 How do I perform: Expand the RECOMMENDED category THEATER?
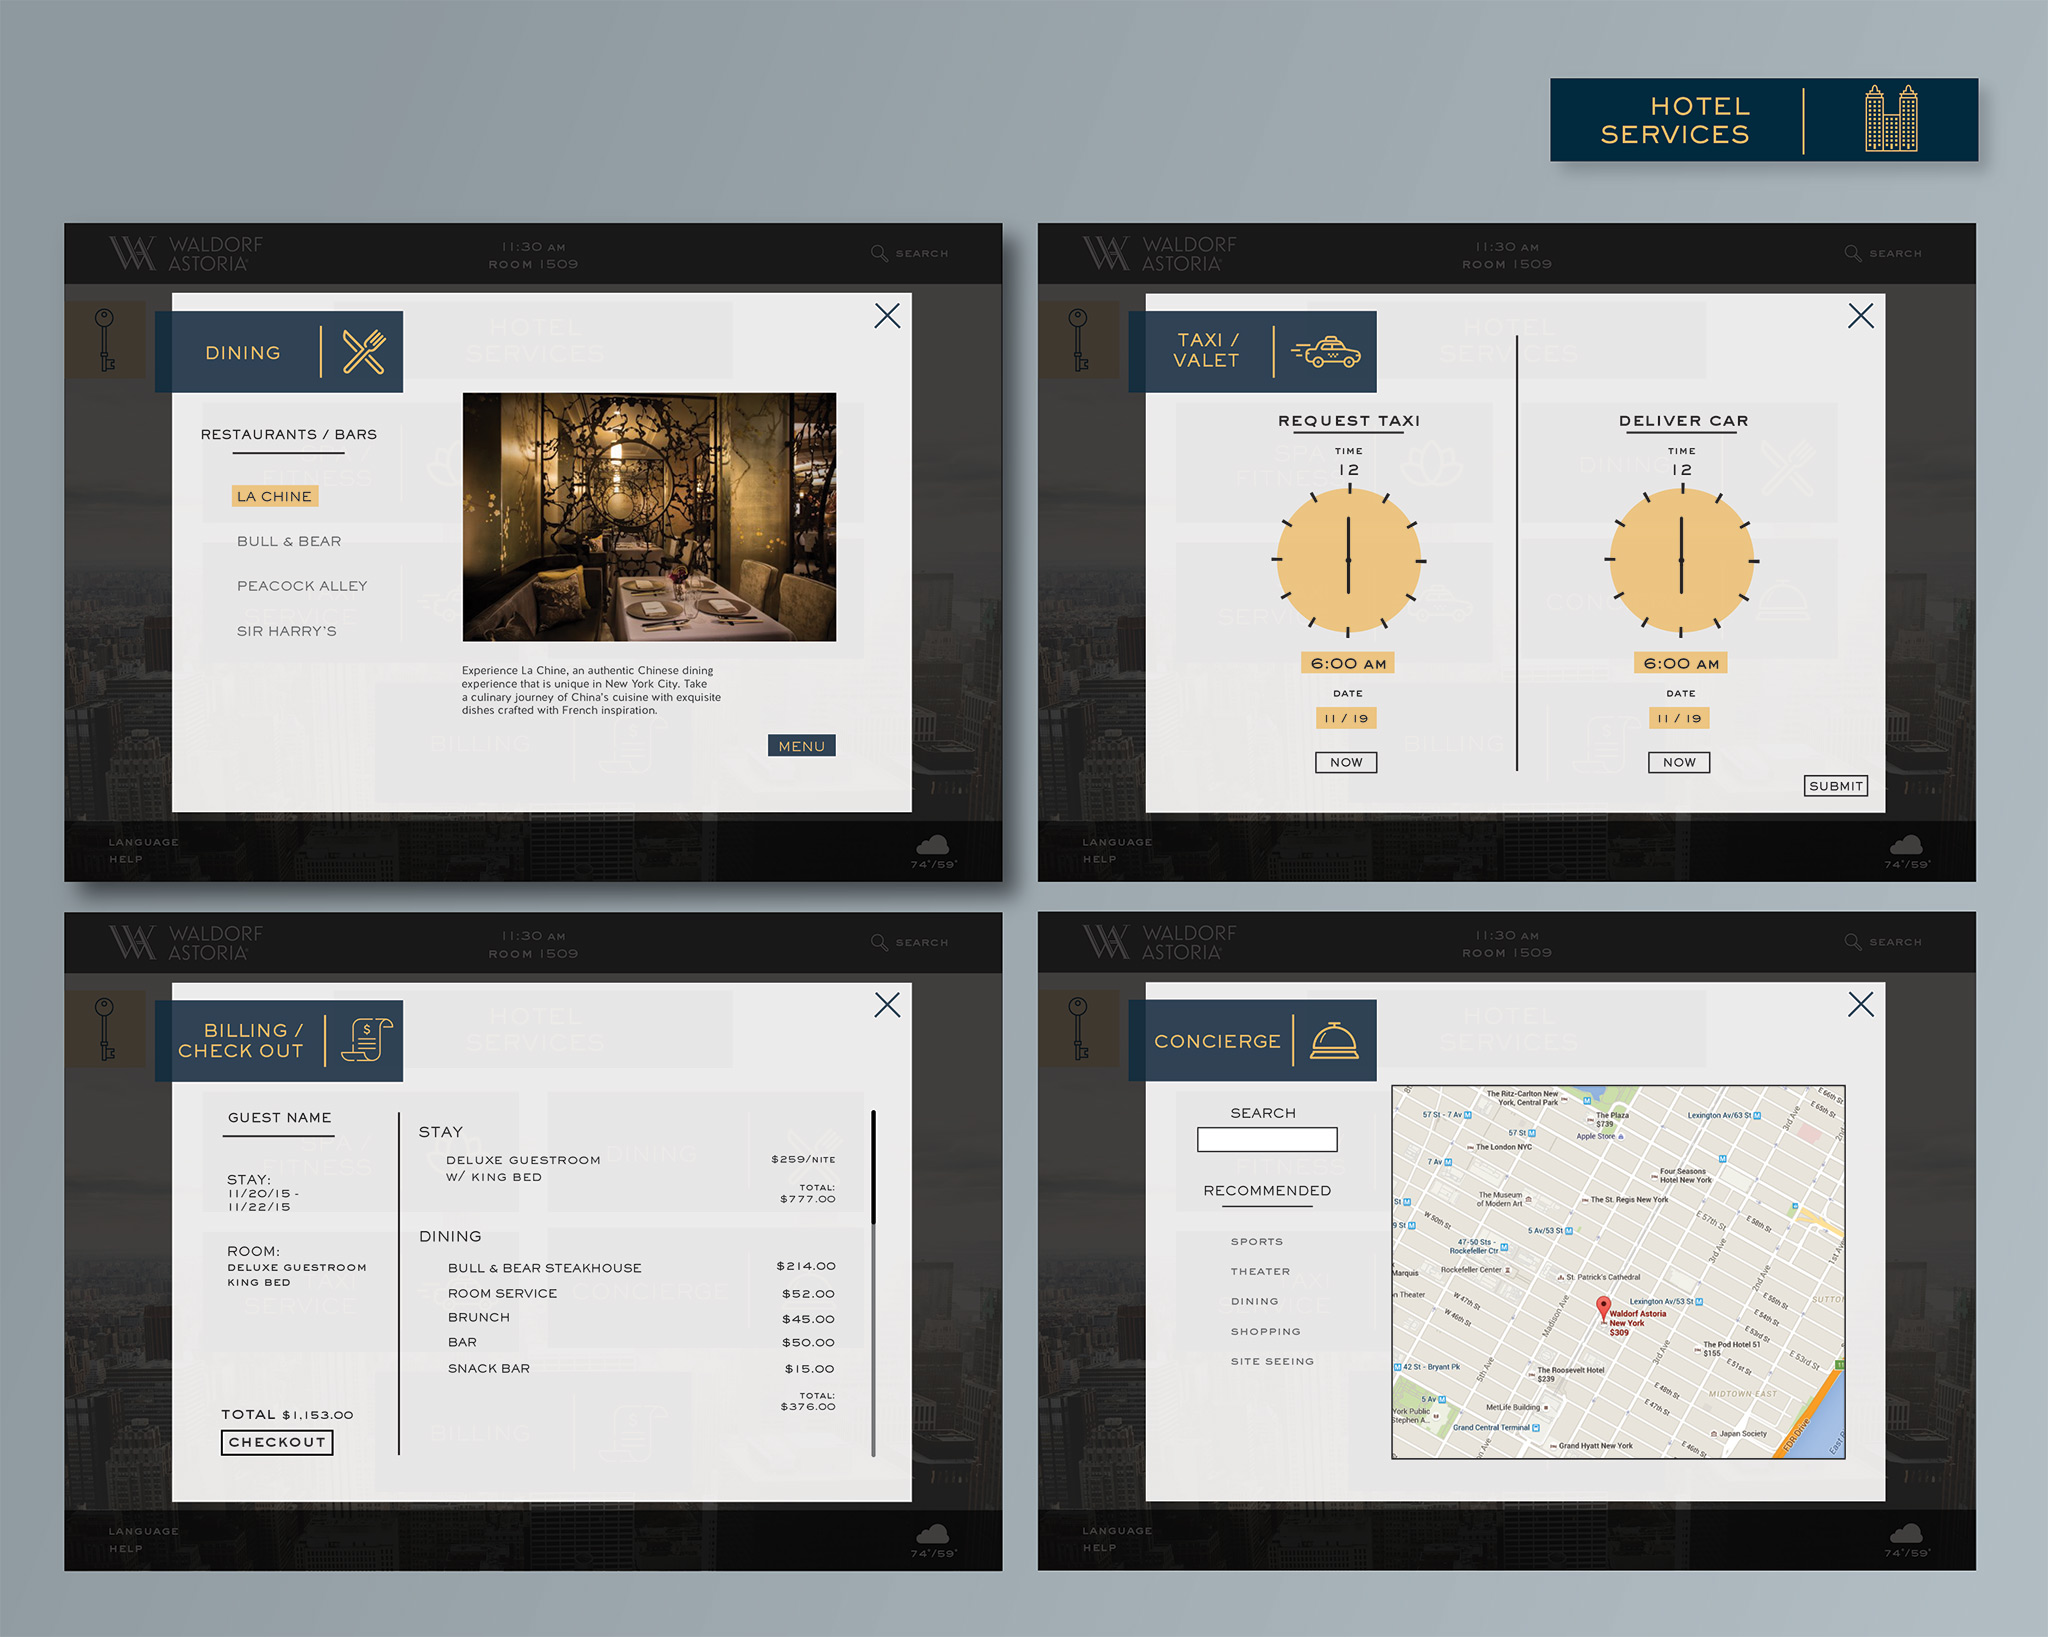[x=1261, y=1271]
